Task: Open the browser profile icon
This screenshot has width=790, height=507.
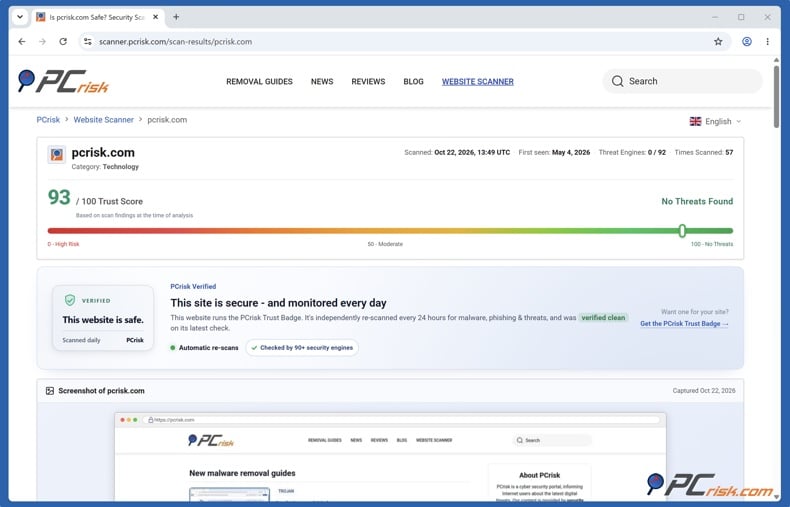Action: [x=747, y=42]
